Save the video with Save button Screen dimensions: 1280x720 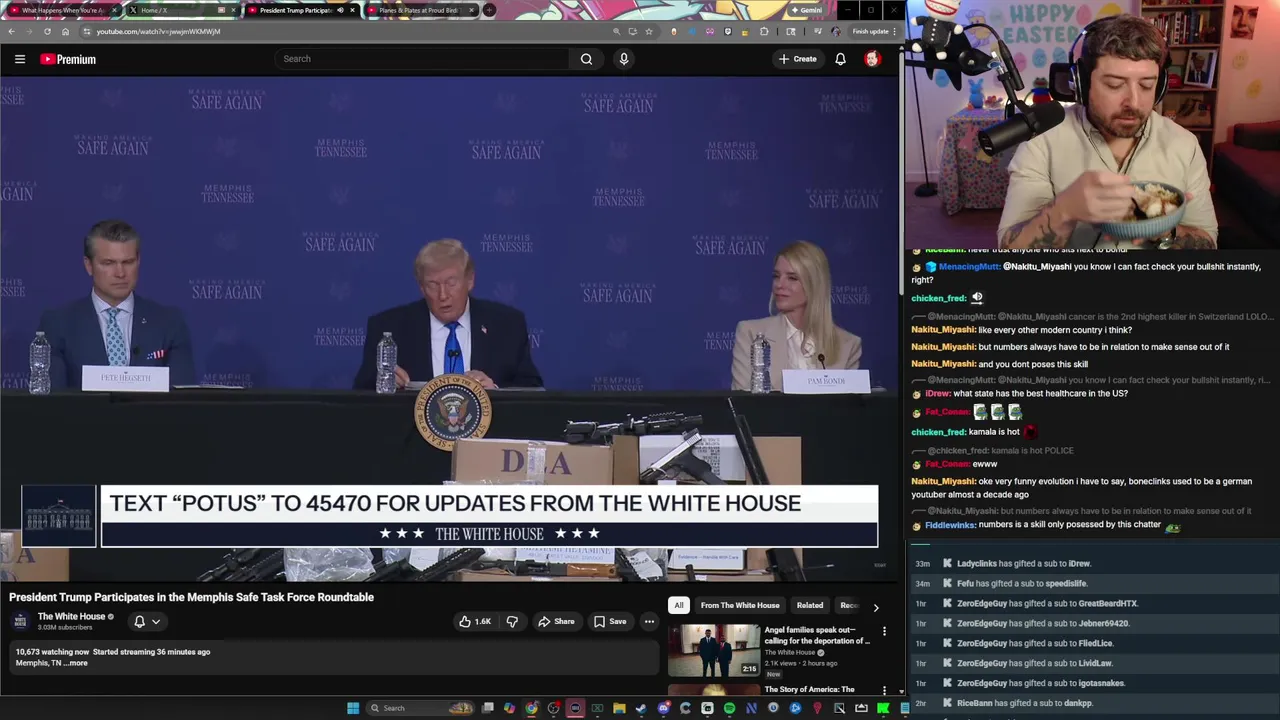click(x=610, y=621)
